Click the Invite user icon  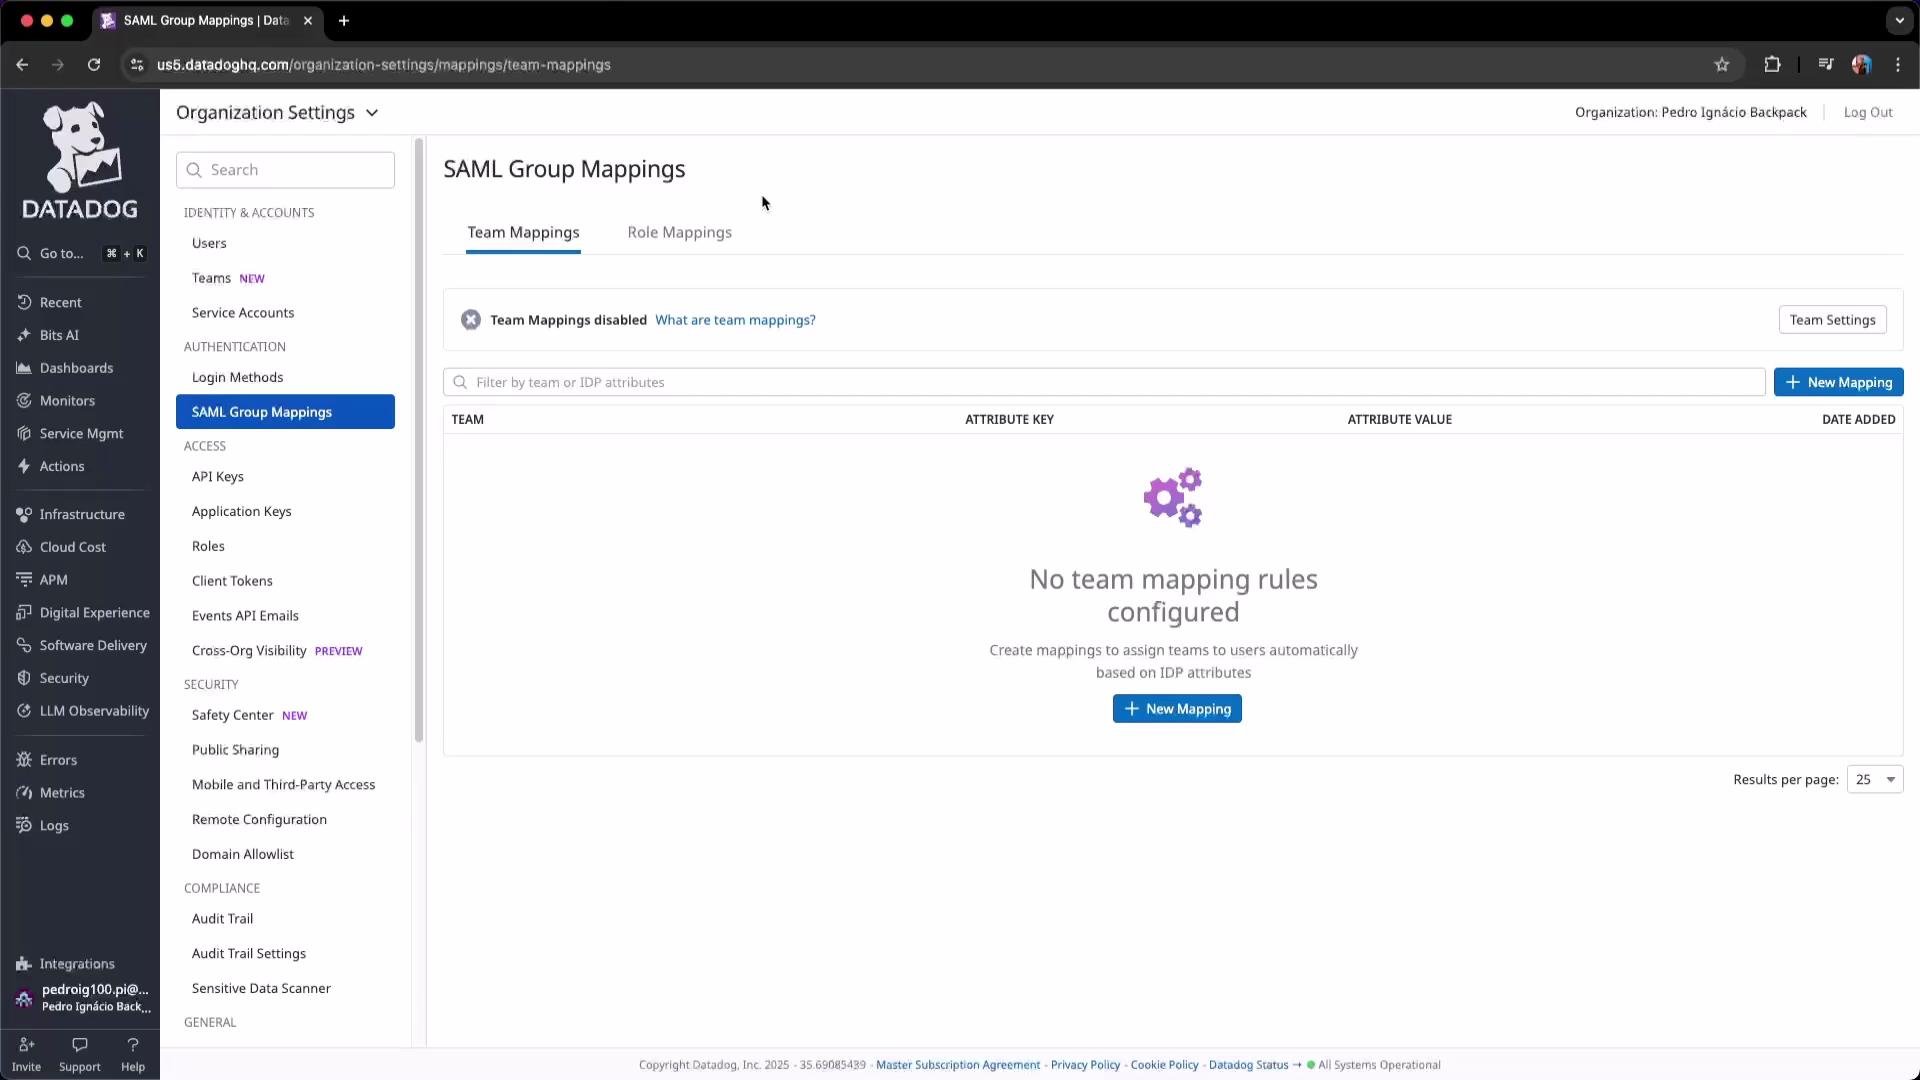point(27,1045)
